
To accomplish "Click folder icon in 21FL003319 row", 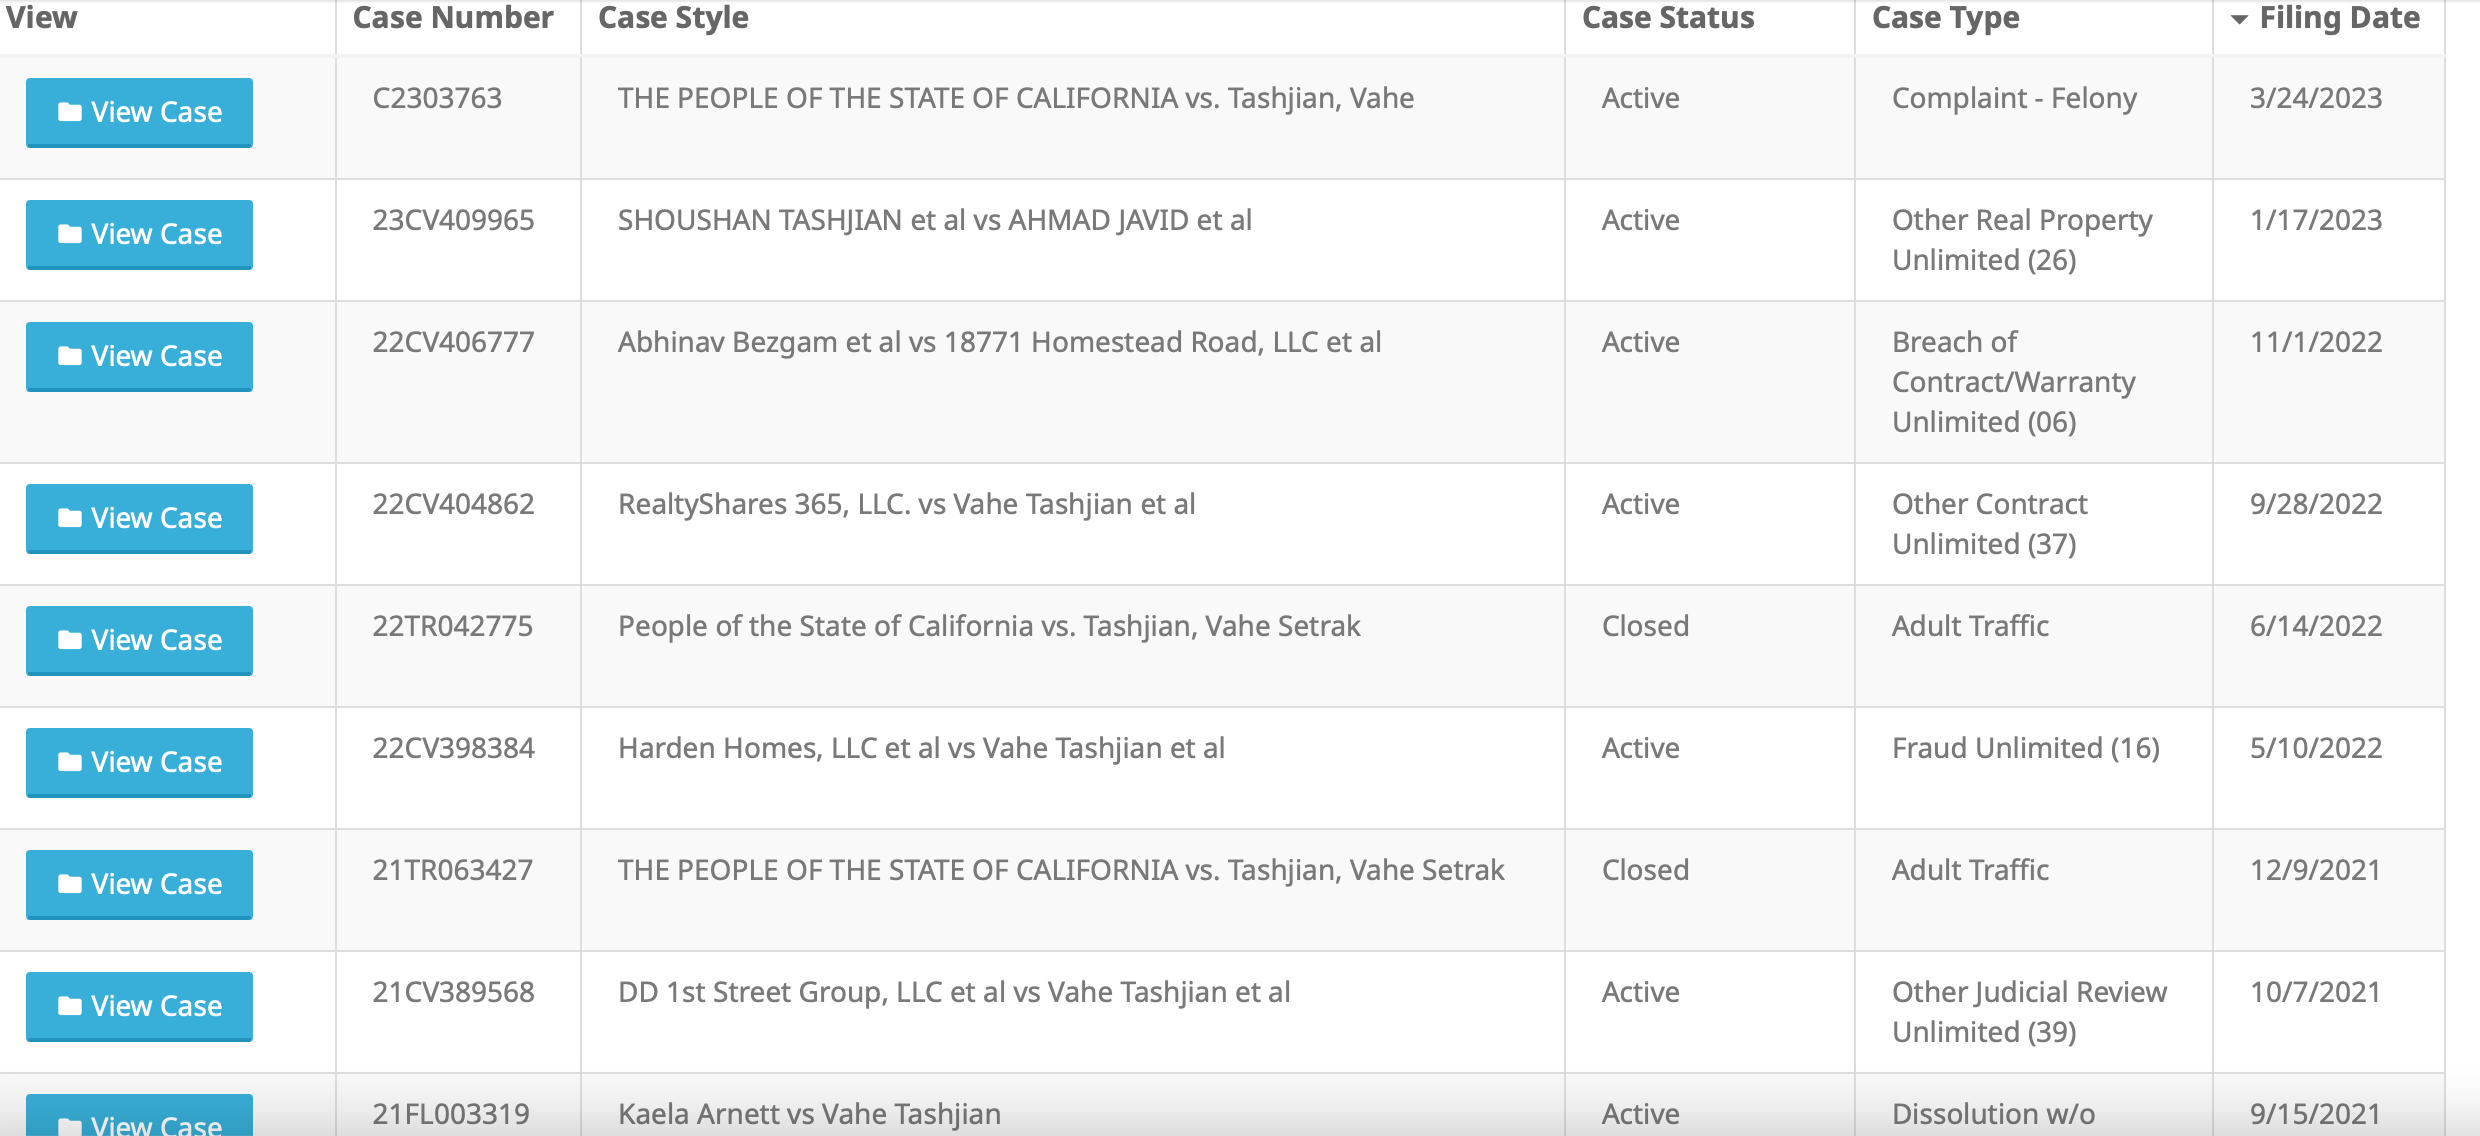I will pos(70,1126).
